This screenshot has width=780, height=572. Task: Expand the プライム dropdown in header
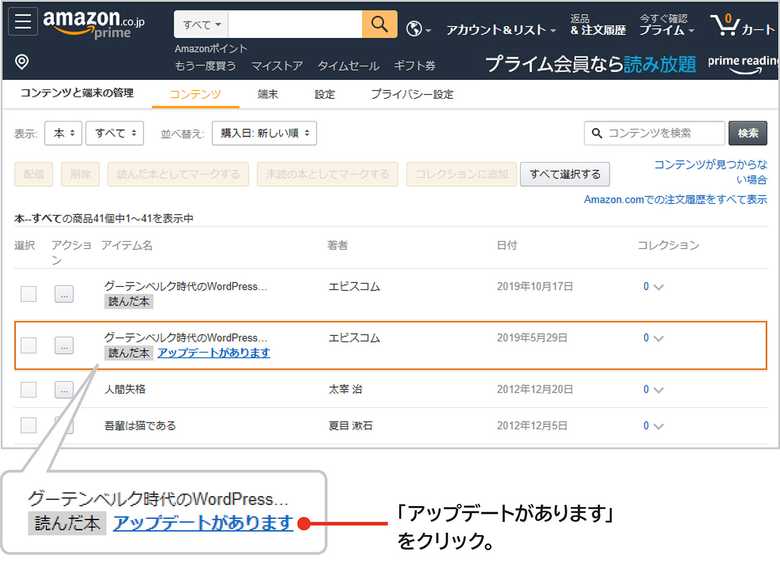[x=667, y=25]
